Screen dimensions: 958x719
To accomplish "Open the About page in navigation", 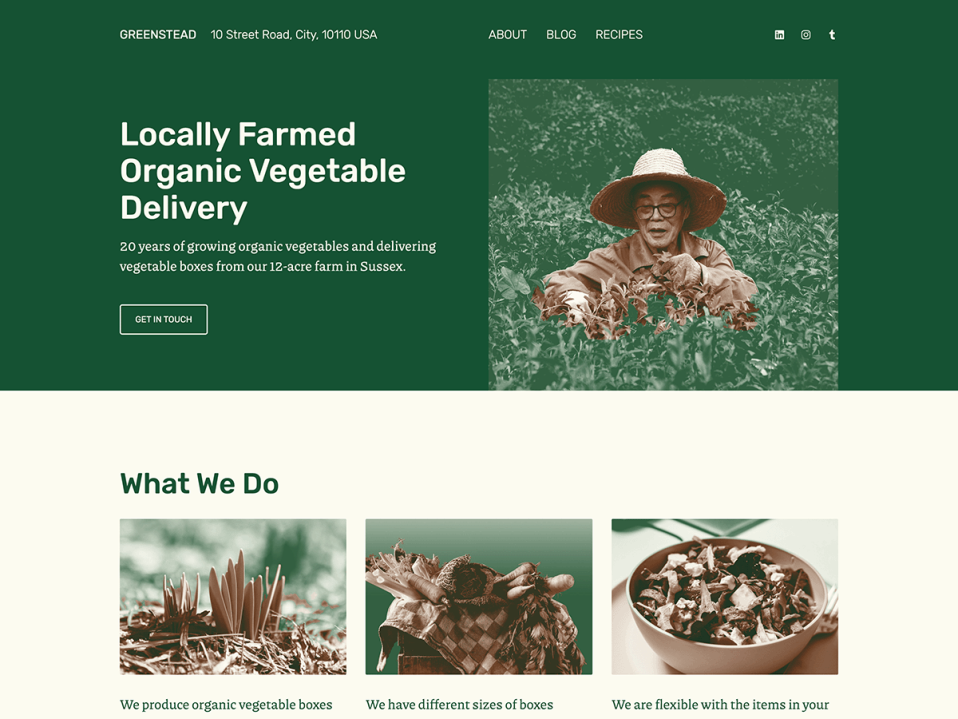I will point(507,35).
